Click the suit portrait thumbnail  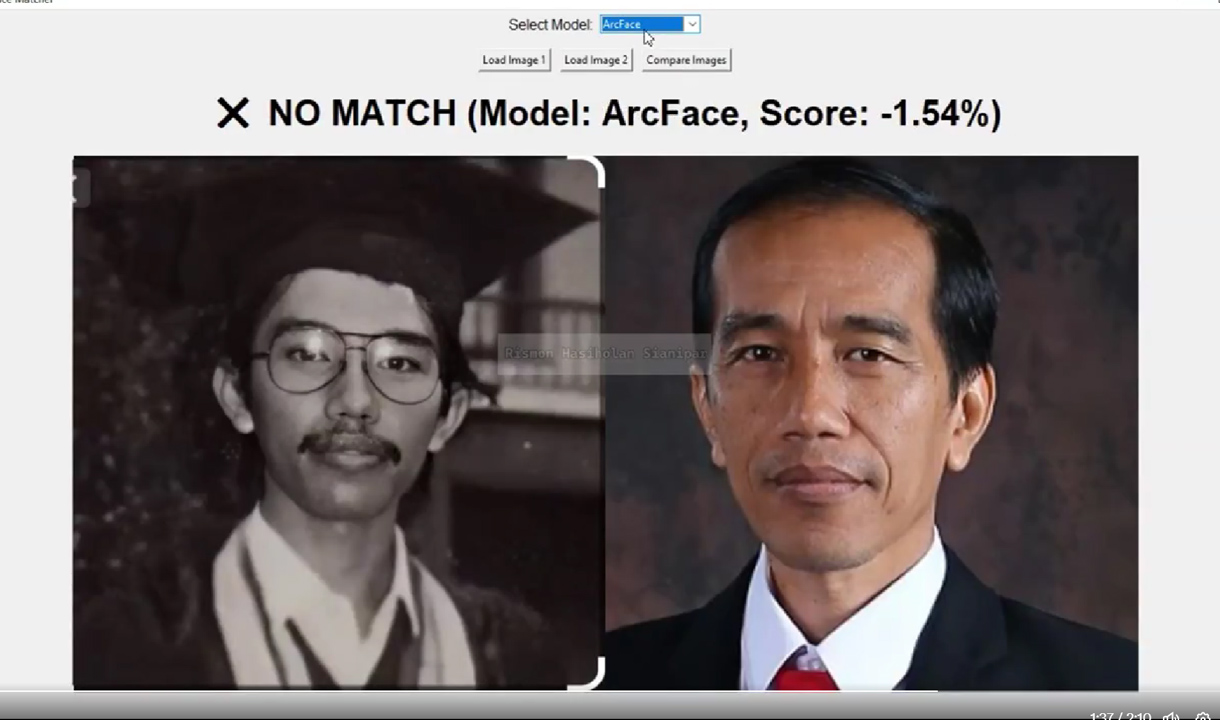click(870, 420)
